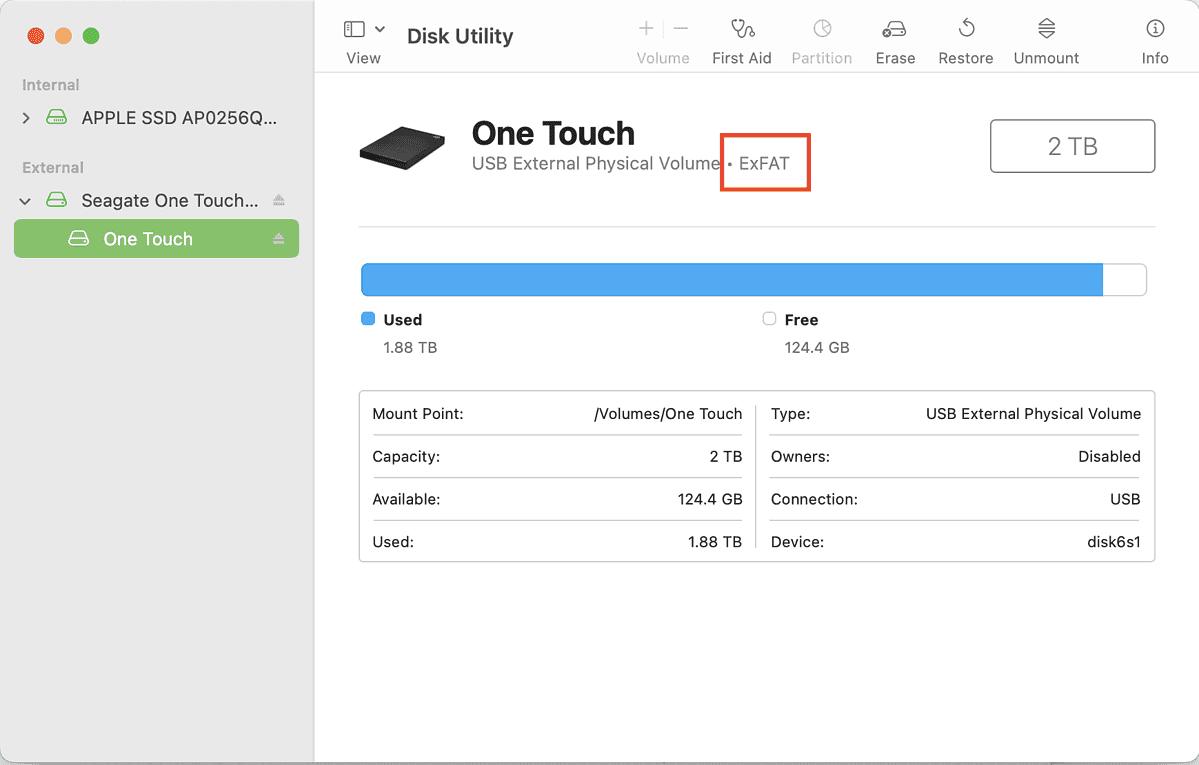Select the Used space indicator
This screenshot has width=1199, height=765.
[369, 319]
